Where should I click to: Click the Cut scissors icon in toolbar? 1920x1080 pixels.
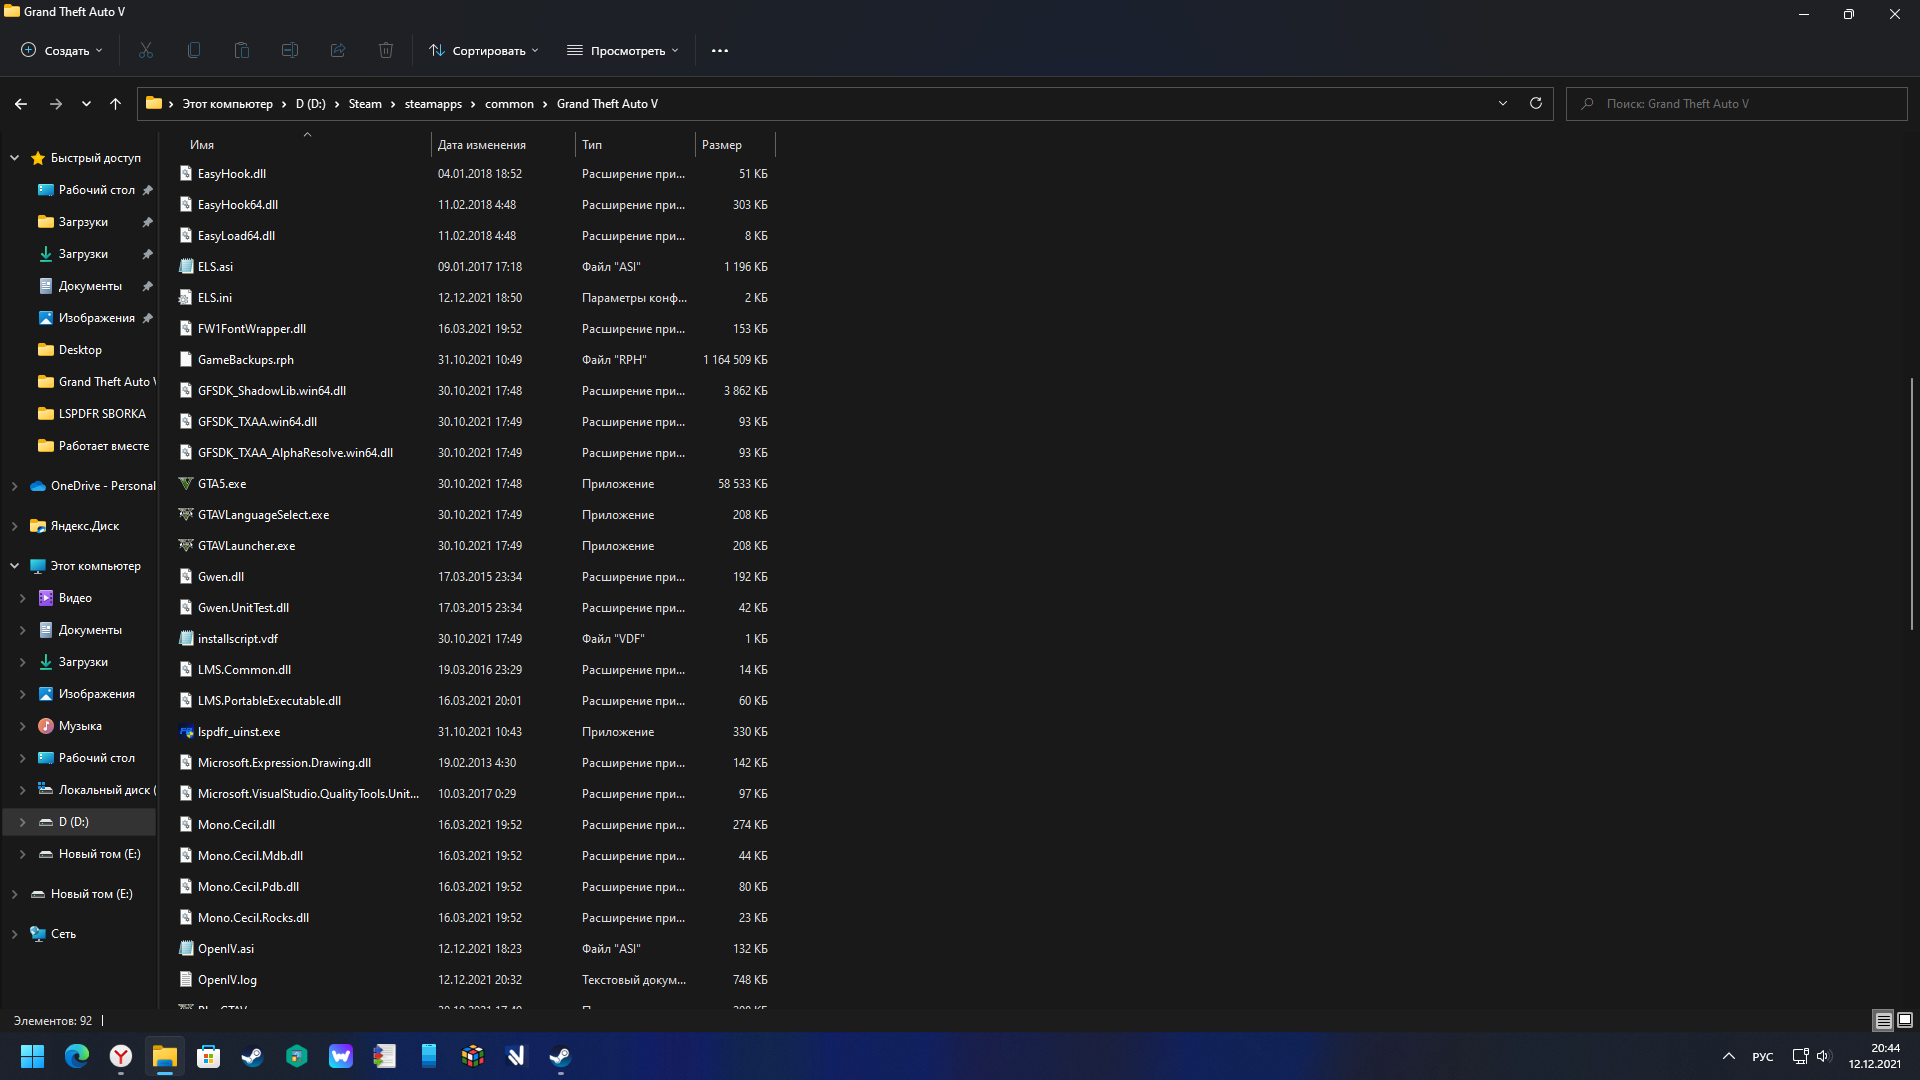(x=146, y=50)
